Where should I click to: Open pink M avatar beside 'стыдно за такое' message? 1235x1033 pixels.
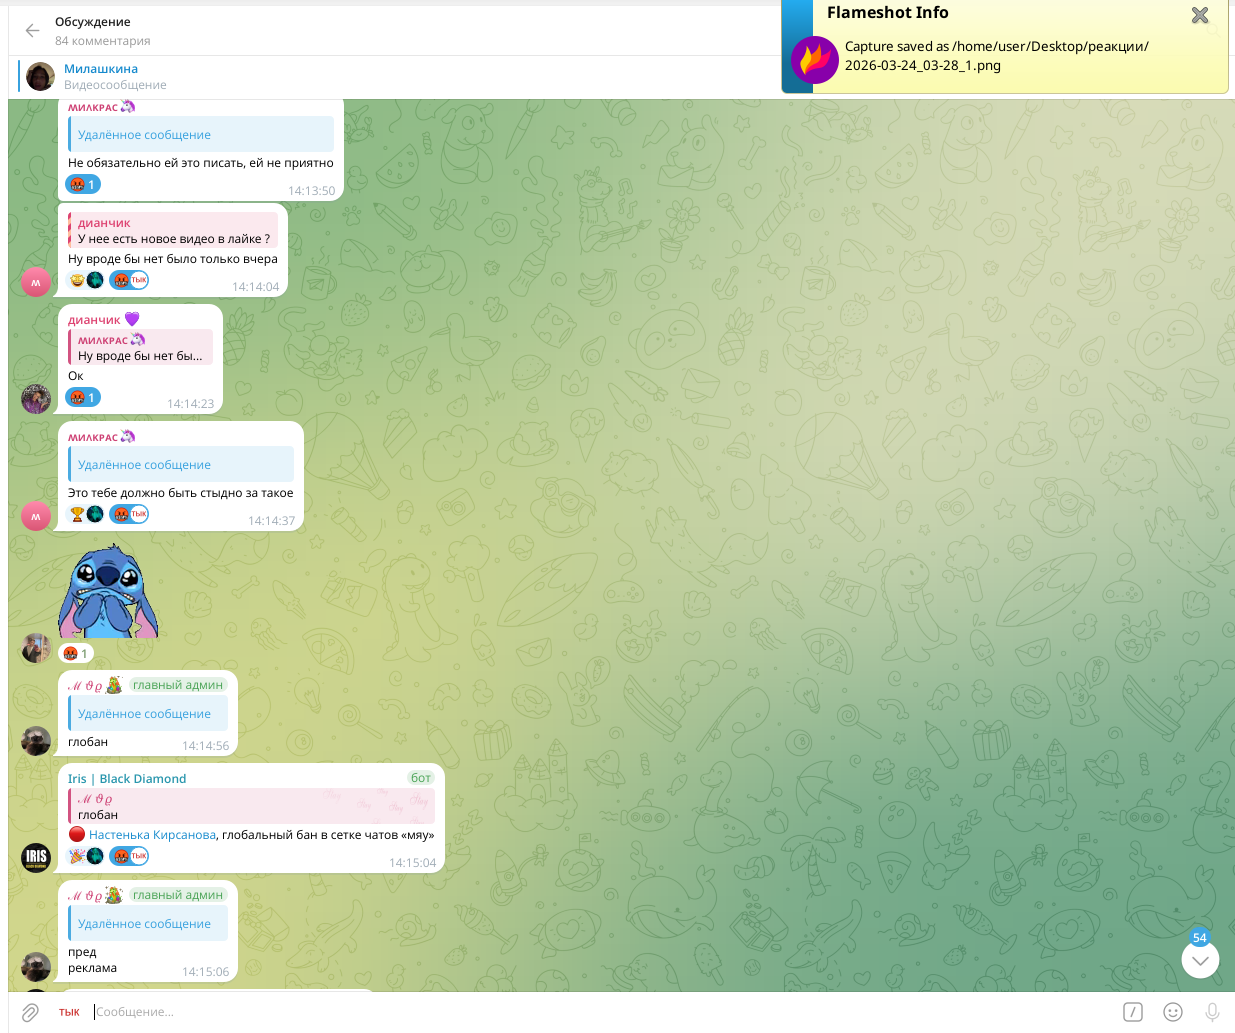(36, 516)
